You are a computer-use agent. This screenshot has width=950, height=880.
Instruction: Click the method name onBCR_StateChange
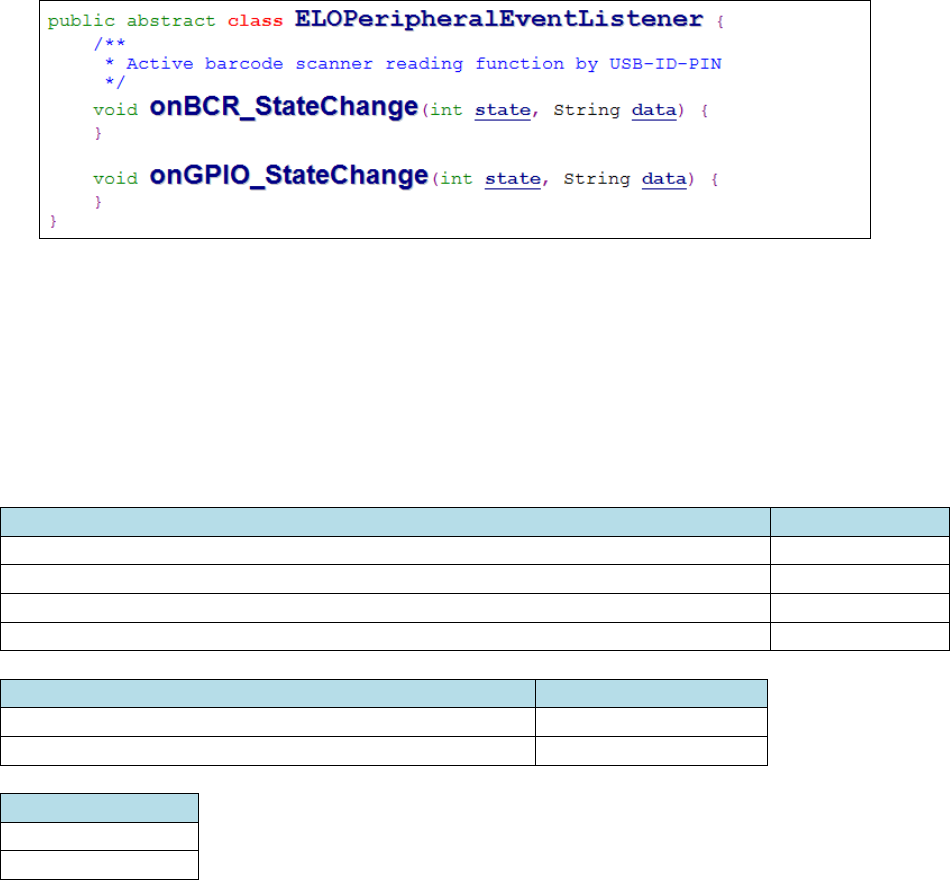coord(284,107)
